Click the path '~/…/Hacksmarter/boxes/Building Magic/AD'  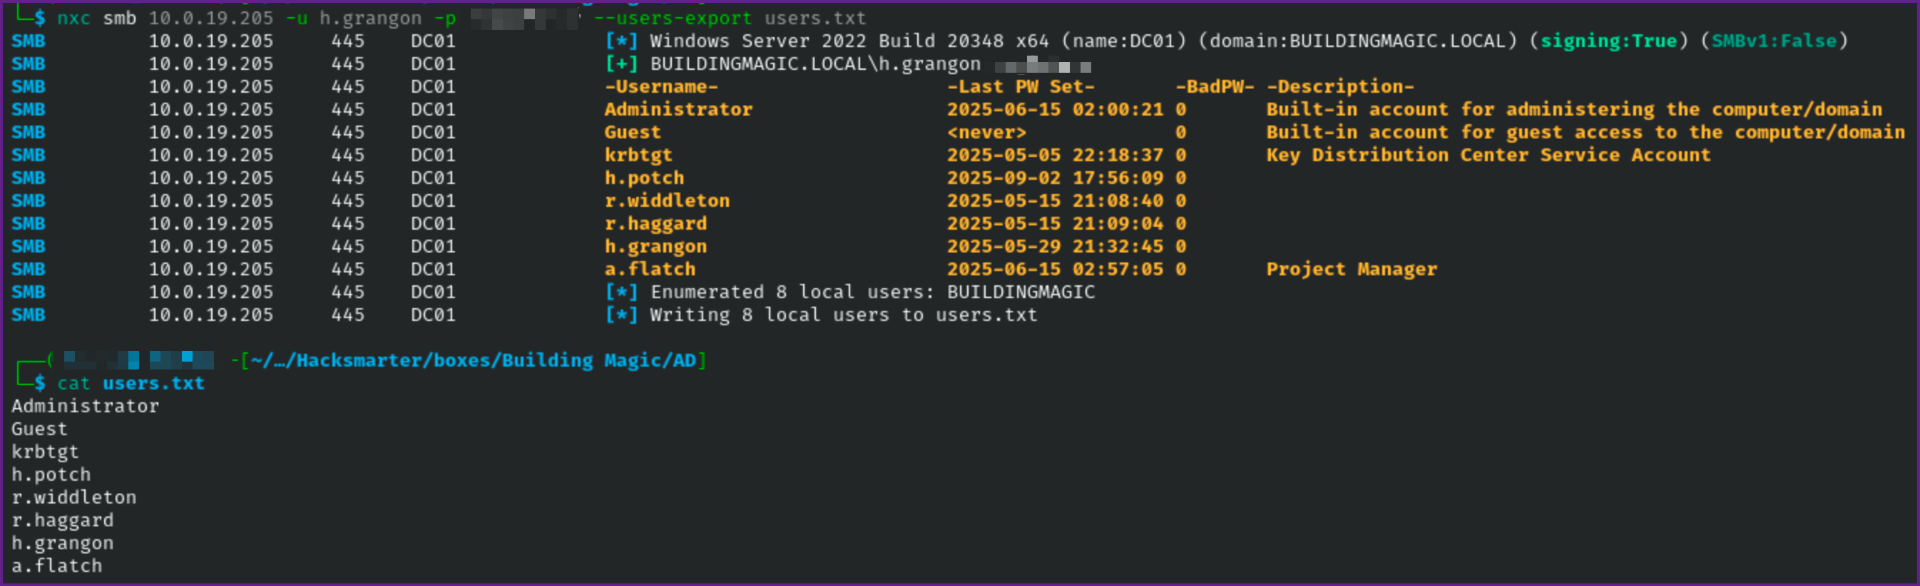tap(473, 360)
